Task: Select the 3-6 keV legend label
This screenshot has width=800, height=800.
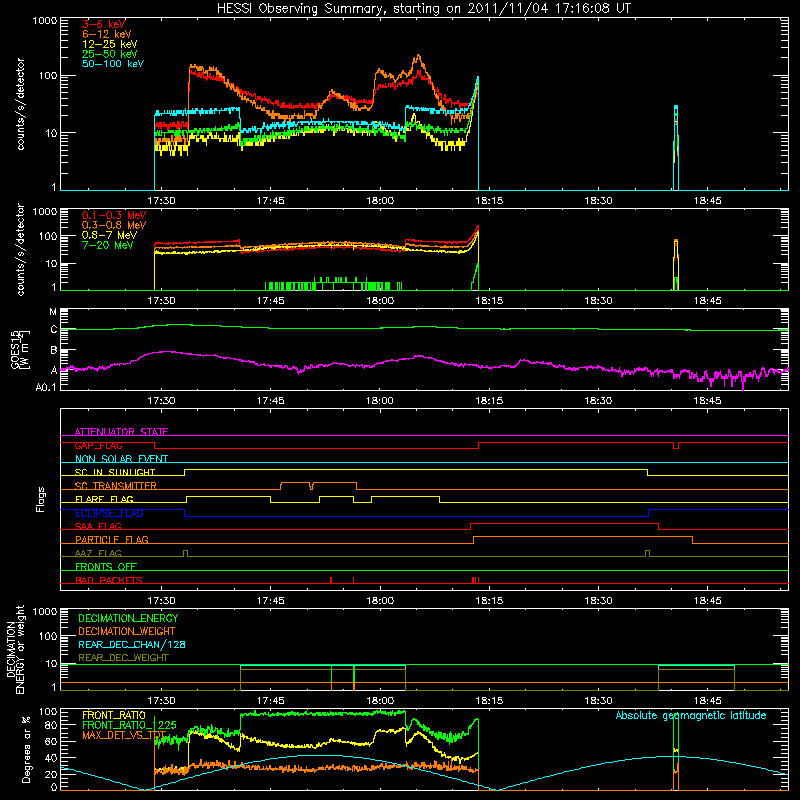Action: [104, 24]
